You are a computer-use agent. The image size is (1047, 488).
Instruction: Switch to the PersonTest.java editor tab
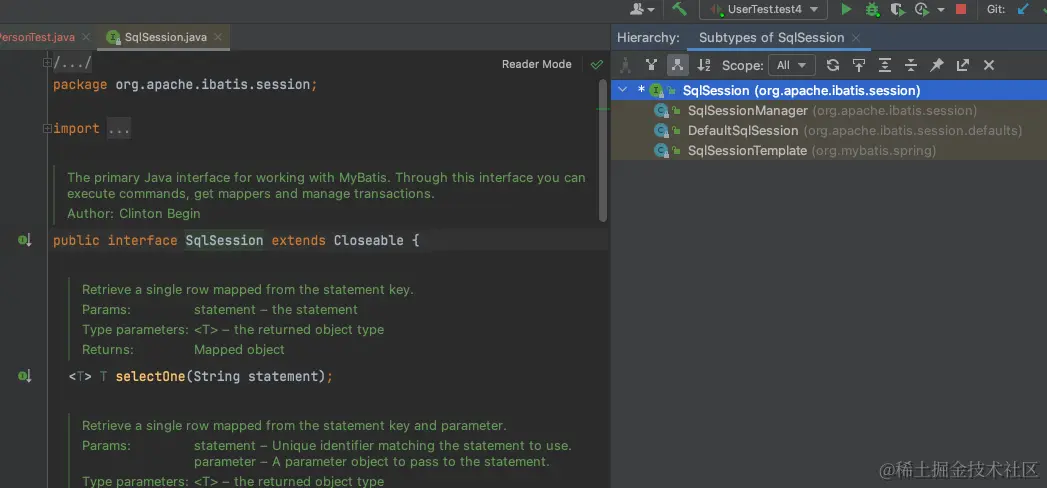point(36,37)
